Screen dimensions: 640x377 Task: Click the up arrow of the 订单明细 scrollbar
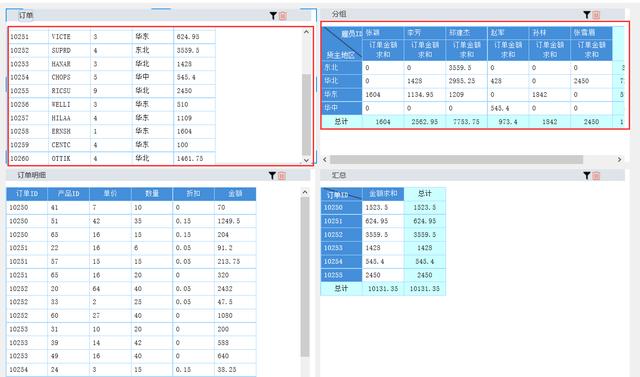tap(305, 192)
